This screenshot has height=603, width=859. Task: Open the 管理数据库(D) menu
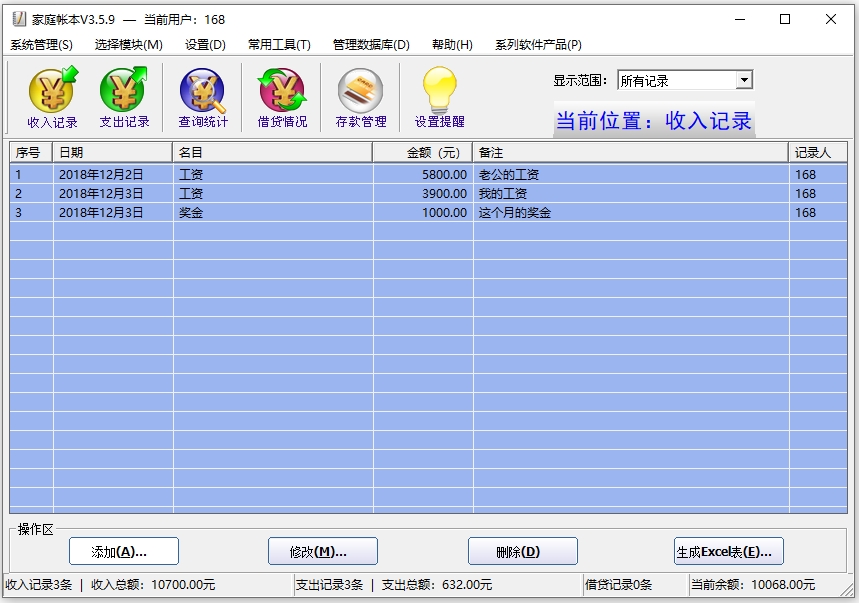click(371, 45)
